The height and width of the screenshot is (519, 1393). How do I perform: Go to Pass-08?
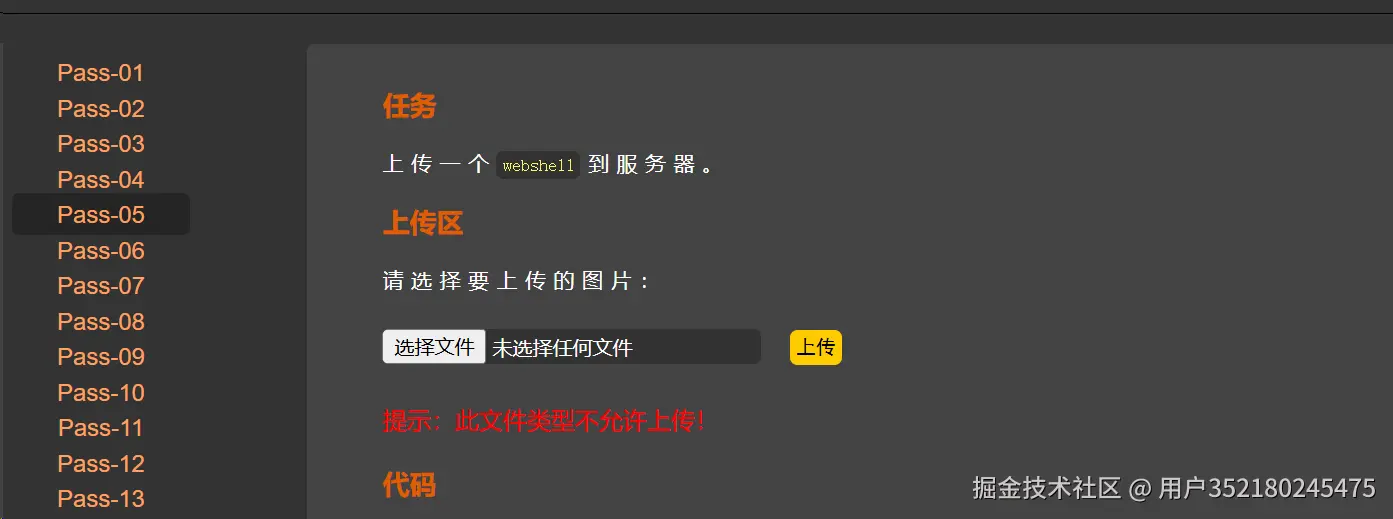100,322
